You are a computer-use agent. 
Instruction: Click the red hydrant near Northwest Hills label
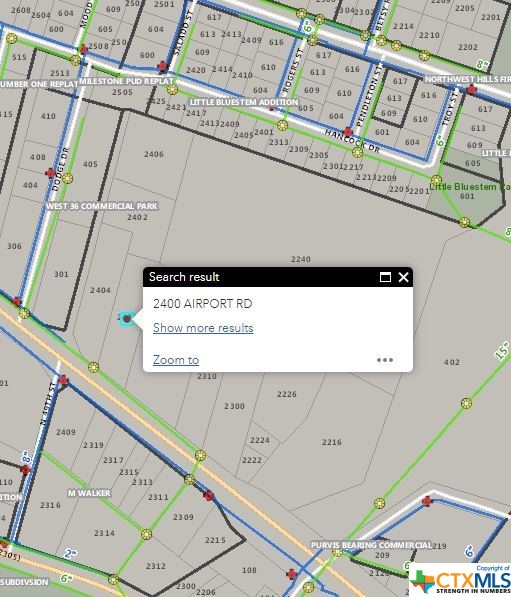coord(471,90)
